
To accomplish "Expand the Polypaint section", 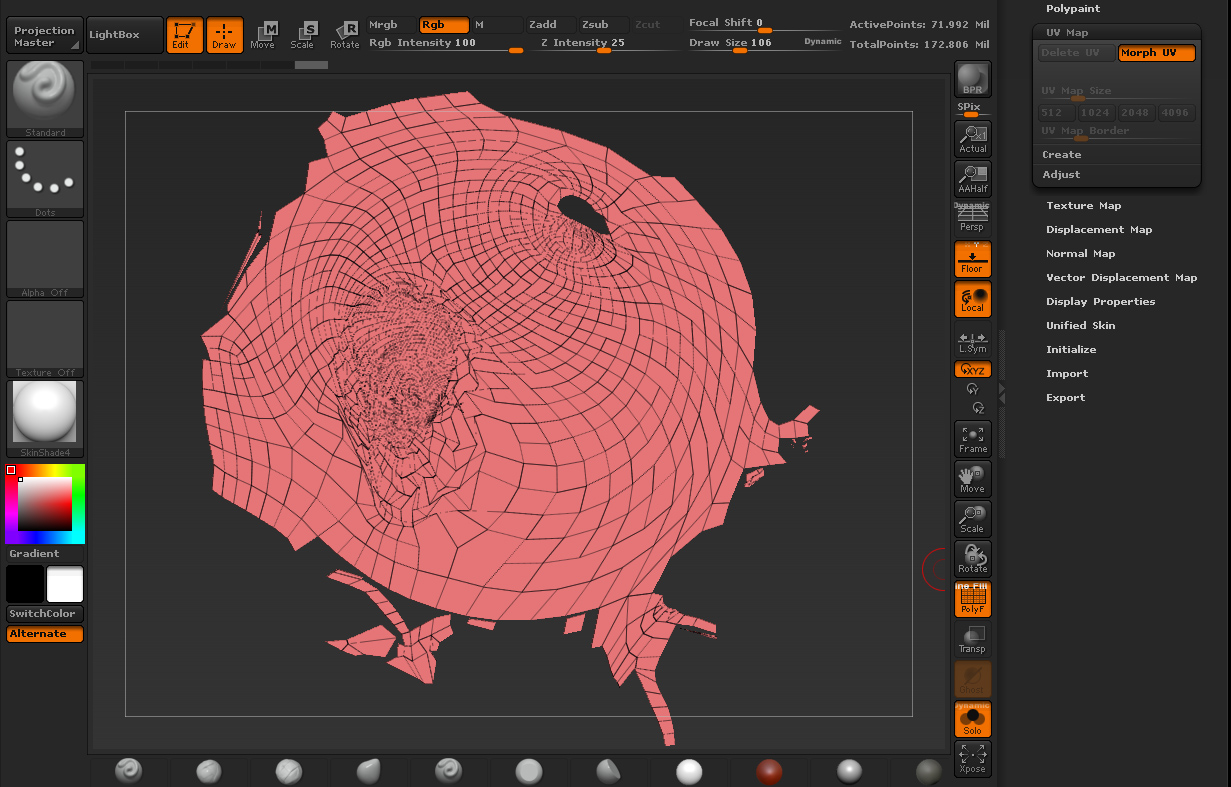I will point(1073,8).
